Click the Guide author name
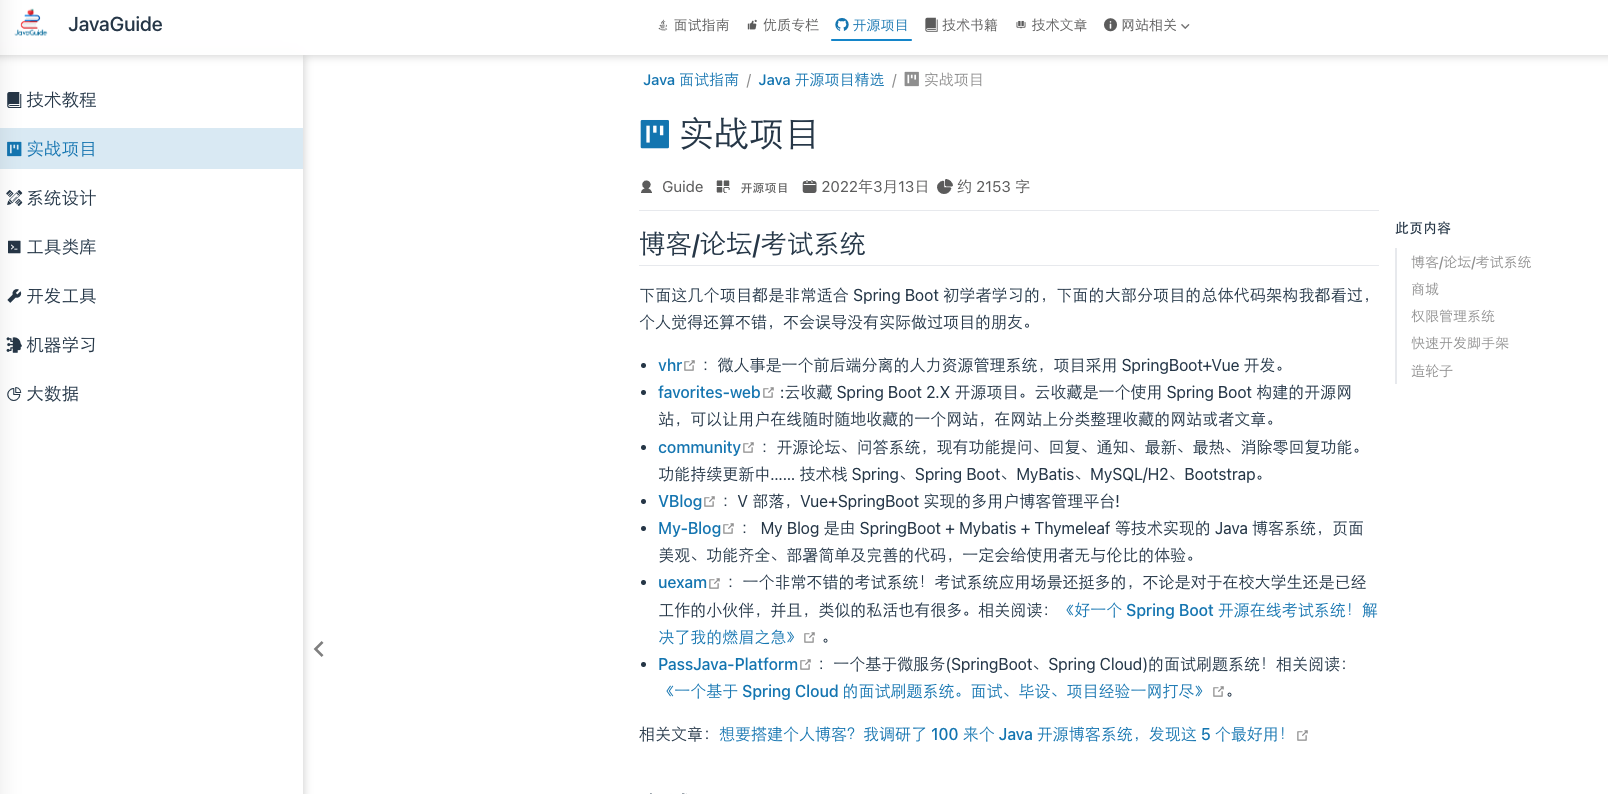The width and height of the screenshot is (1608, 794). pyautogui.click(x=682, y=187)
